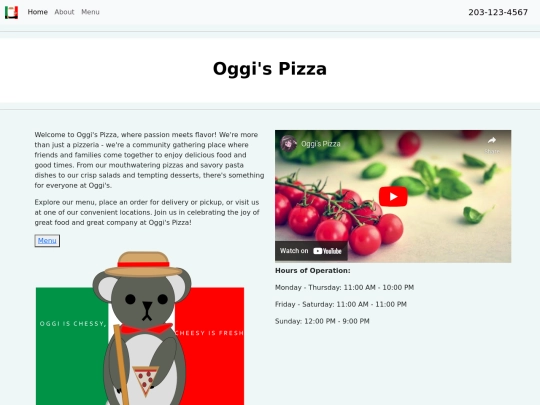The image size is (540, 405).
Task: Click the Oggi's Pizza page heading
Action: [x=270, y=69]
